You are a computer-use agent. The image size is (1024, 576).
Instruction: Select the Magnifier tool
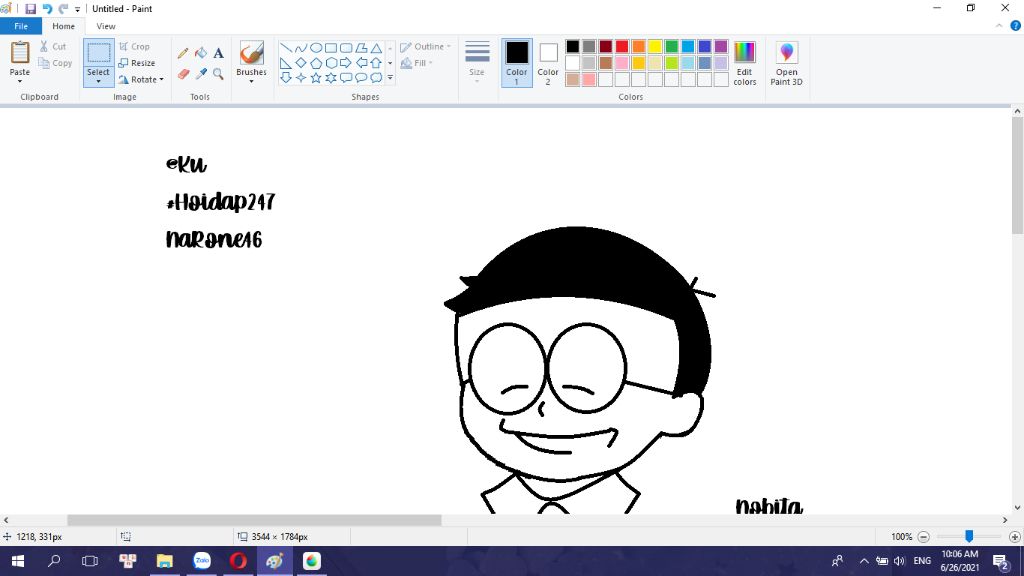[x=218, y=74]
